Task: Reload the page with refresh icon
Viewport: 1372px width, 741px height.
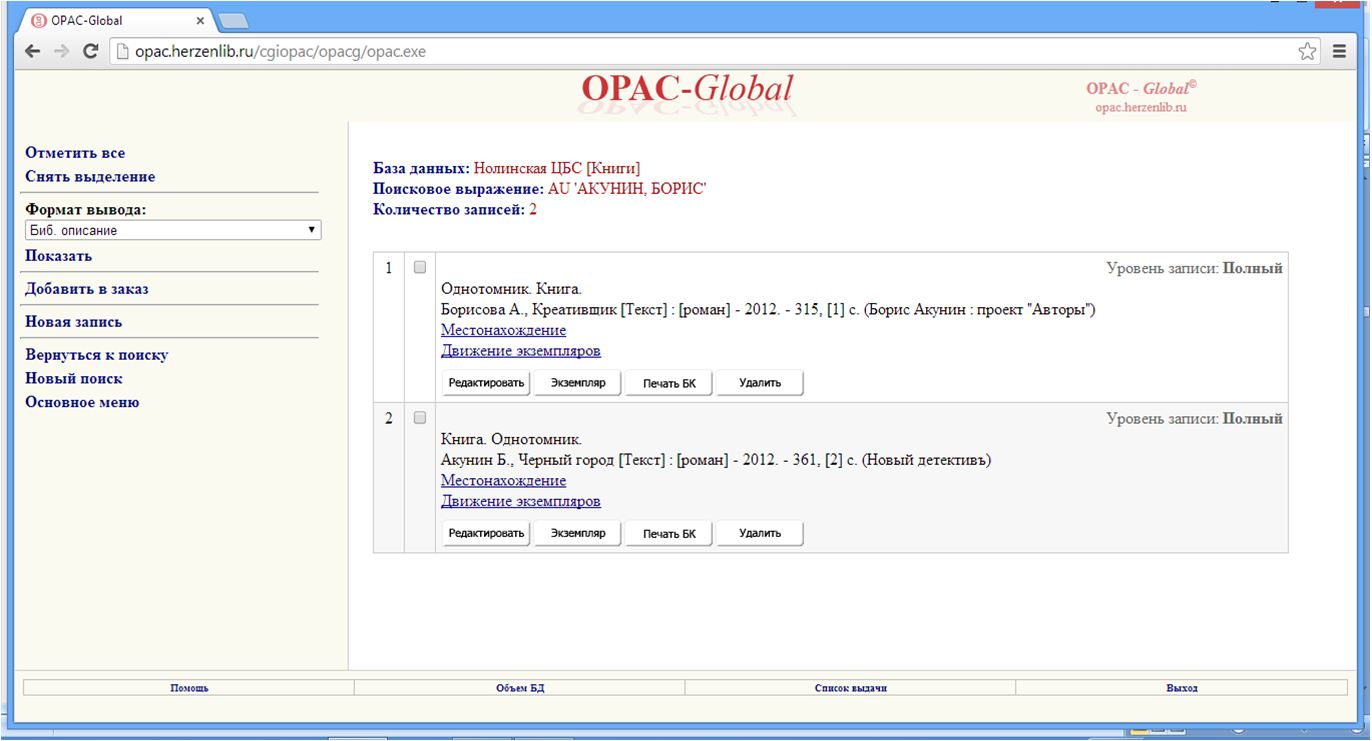Action: click(x=90, y=52)
